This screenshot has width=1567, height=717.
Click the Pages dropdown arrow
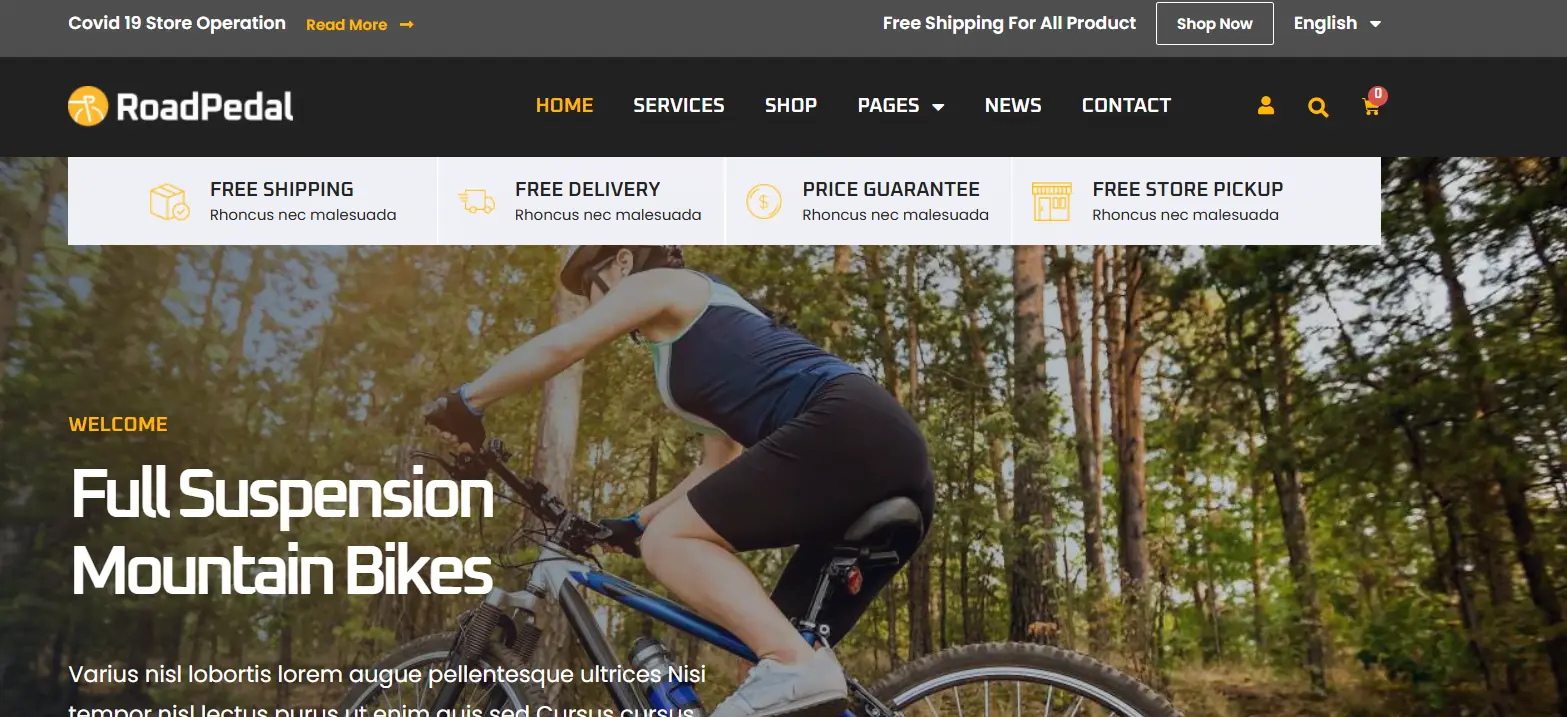(x=938, y=107)
